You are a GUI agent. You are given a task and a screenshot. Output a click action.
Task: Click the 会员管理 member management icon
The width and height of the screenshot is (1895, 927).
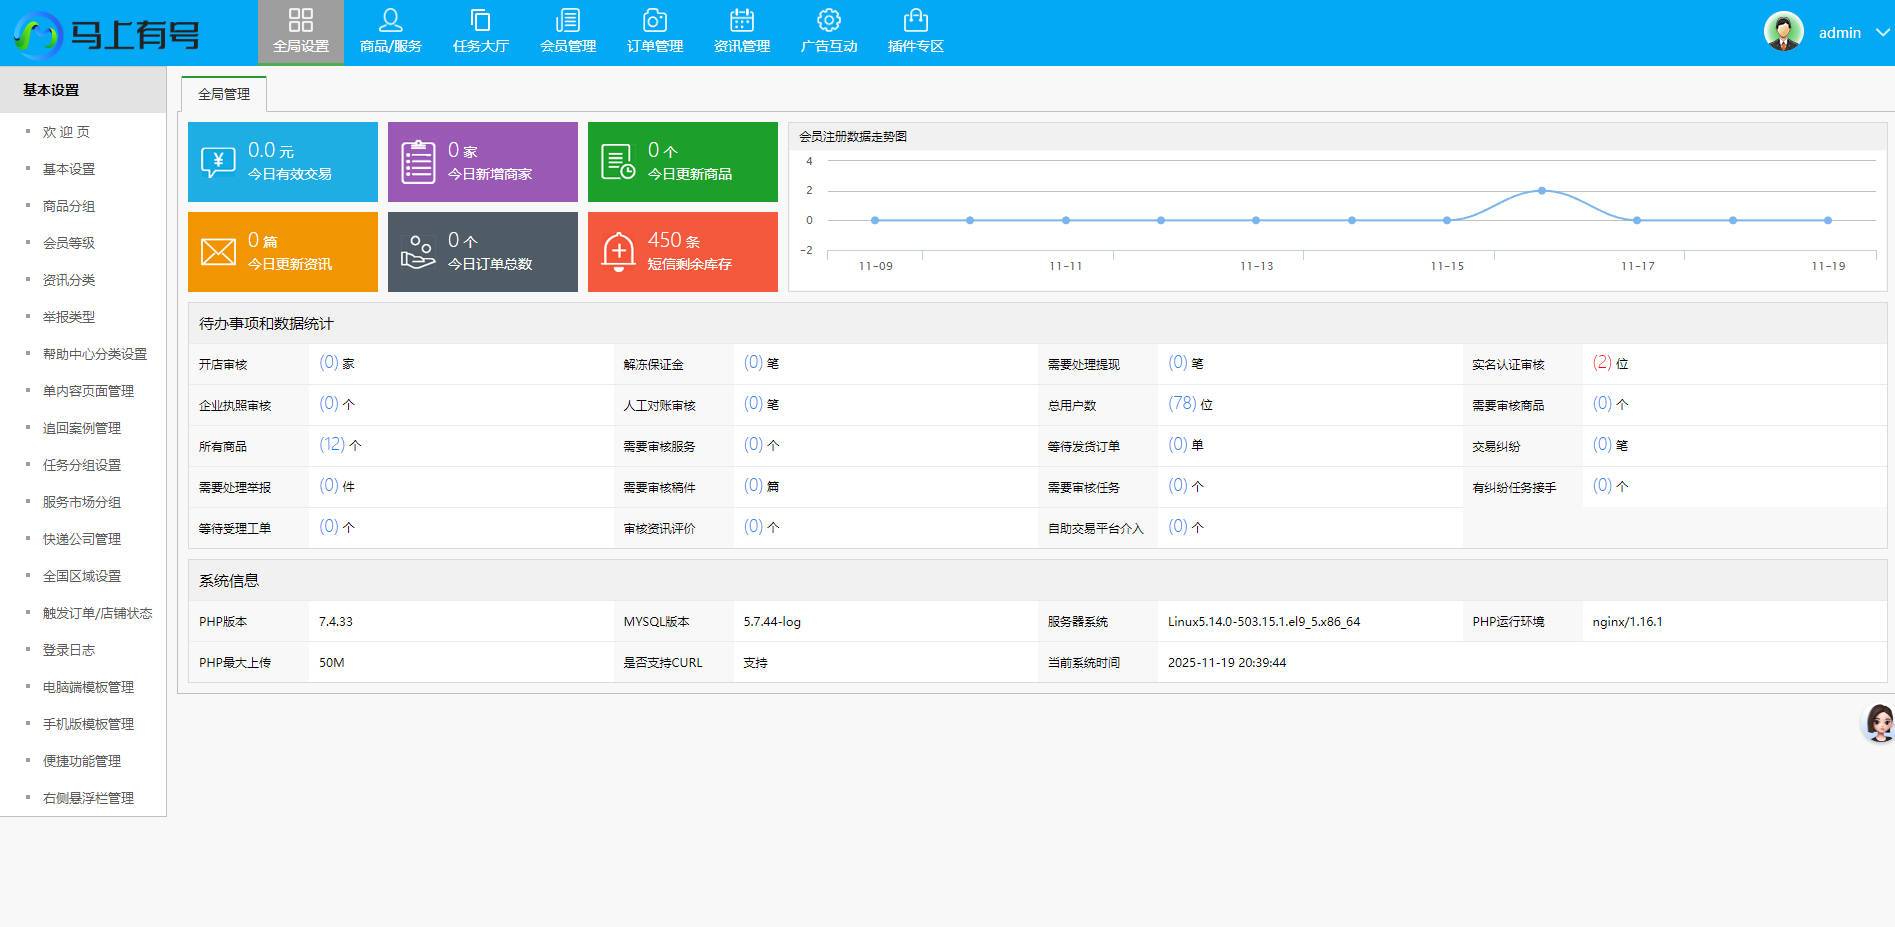(566, 30)
